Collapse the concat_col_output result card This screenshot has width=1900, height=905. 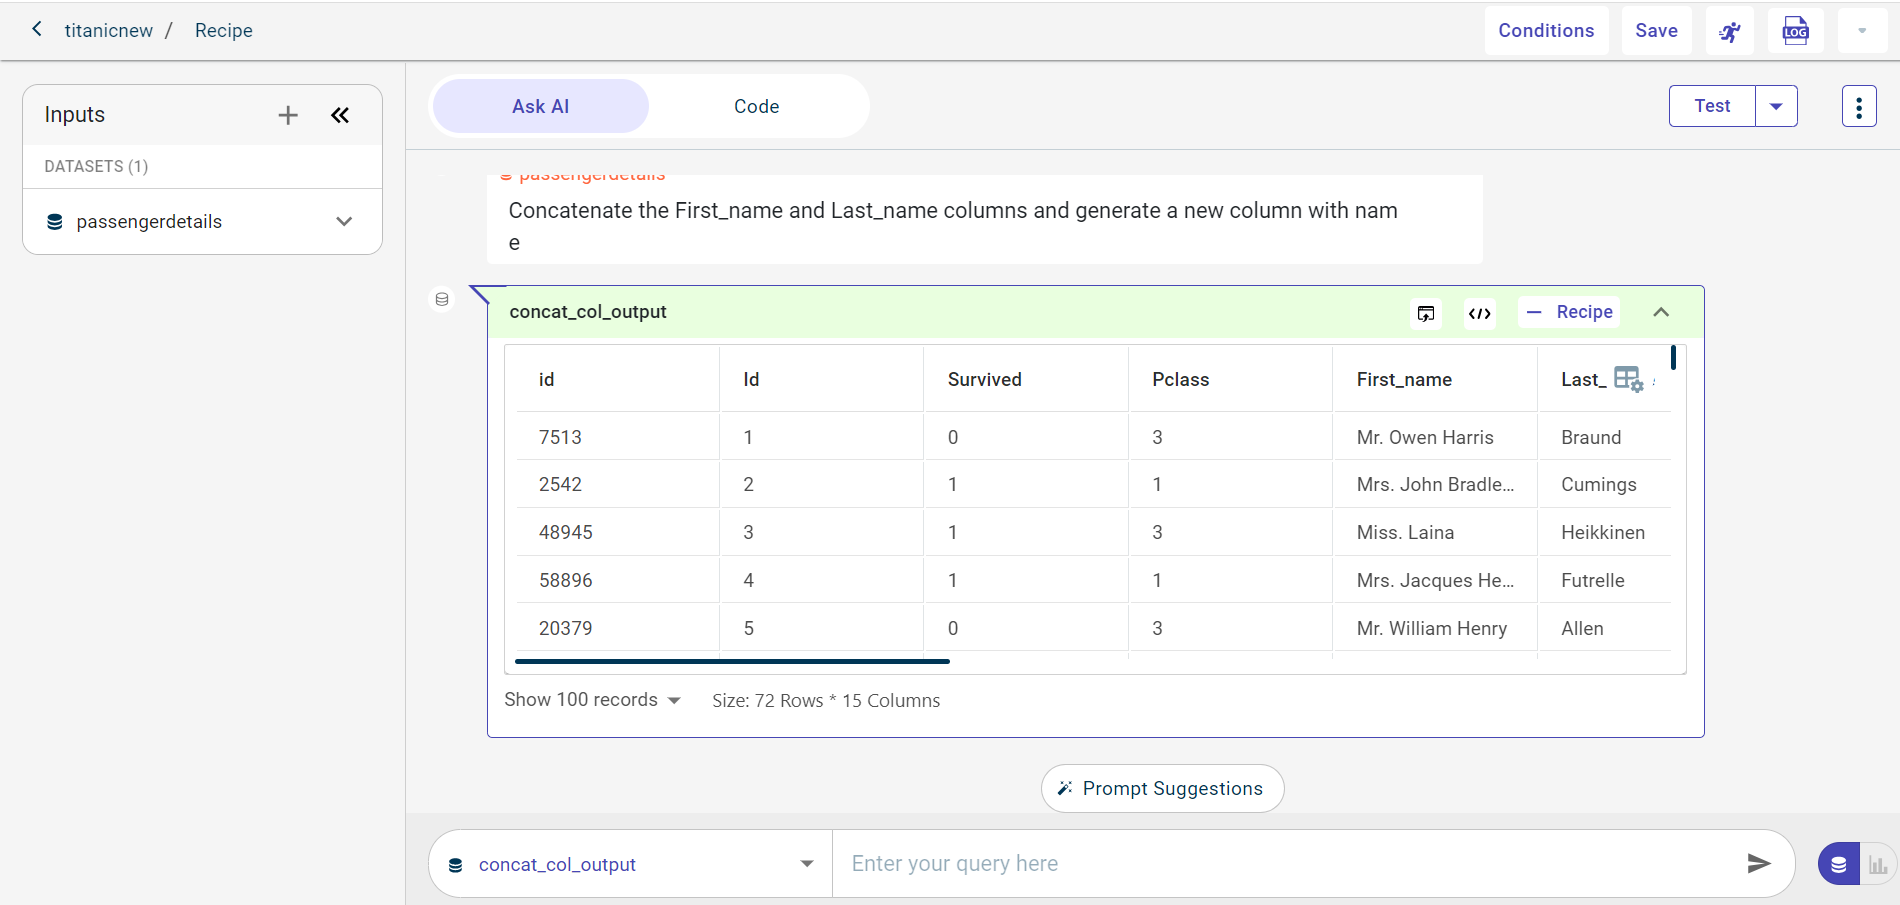pyautogui.click(x=1661, y=312)
